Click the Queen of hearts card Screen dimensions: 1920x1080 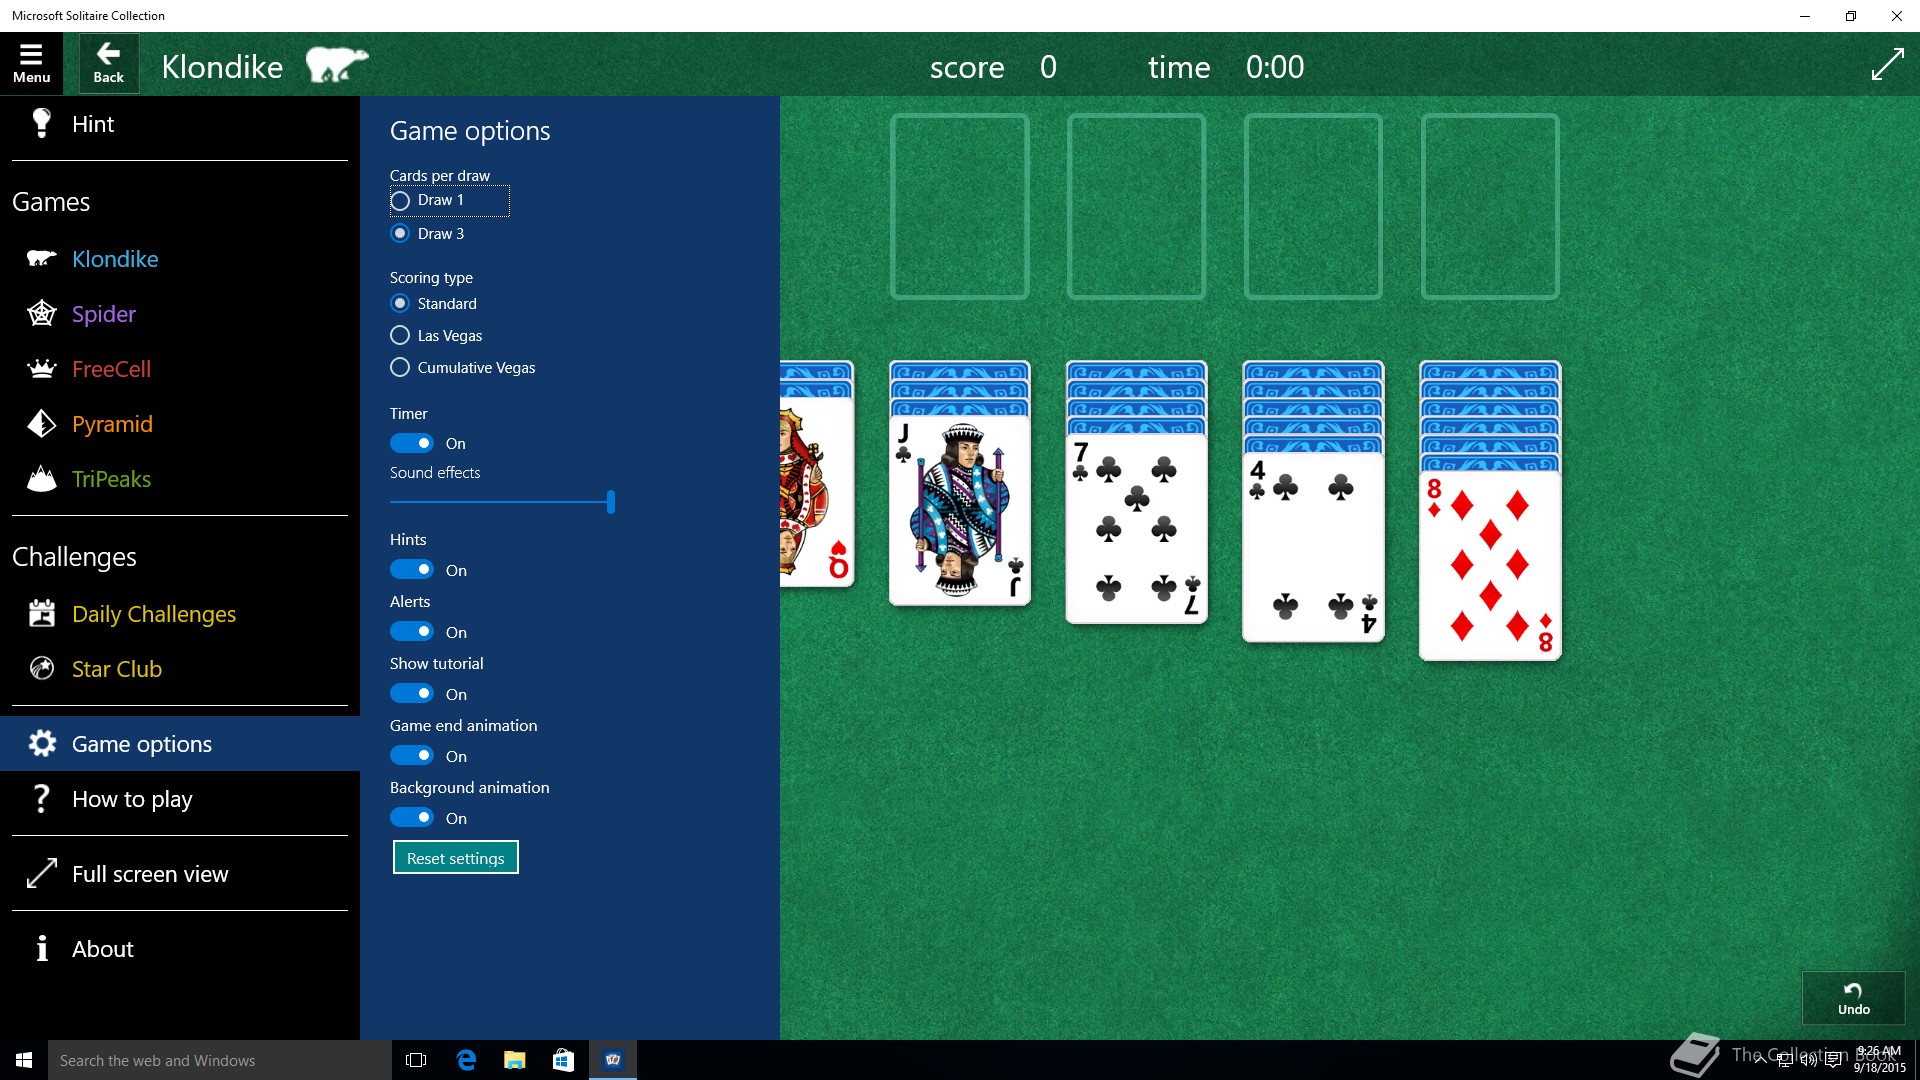pyautogui.click(x=817, y=491)
